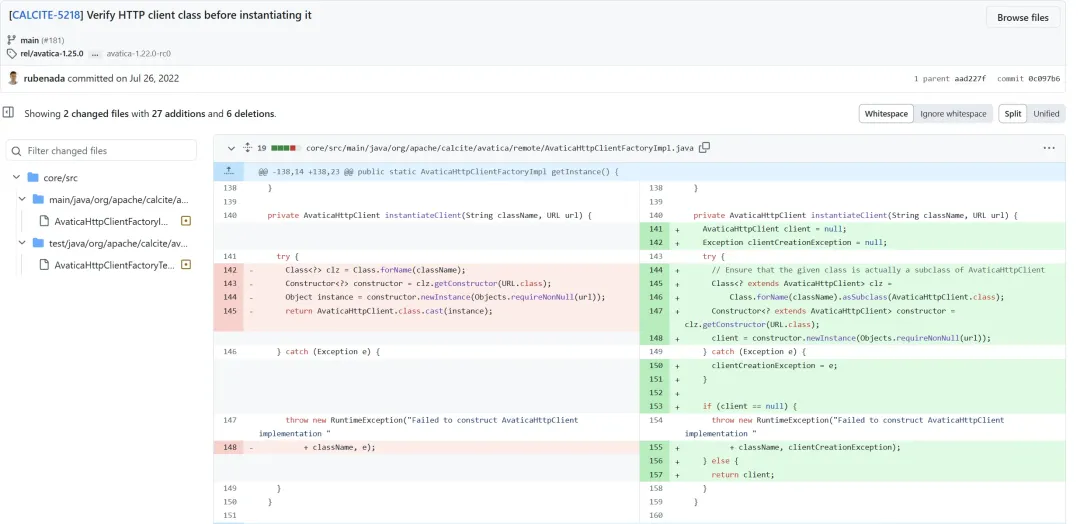
Task: Focus the Filter changed files field
Action: (x=101, y=151)
